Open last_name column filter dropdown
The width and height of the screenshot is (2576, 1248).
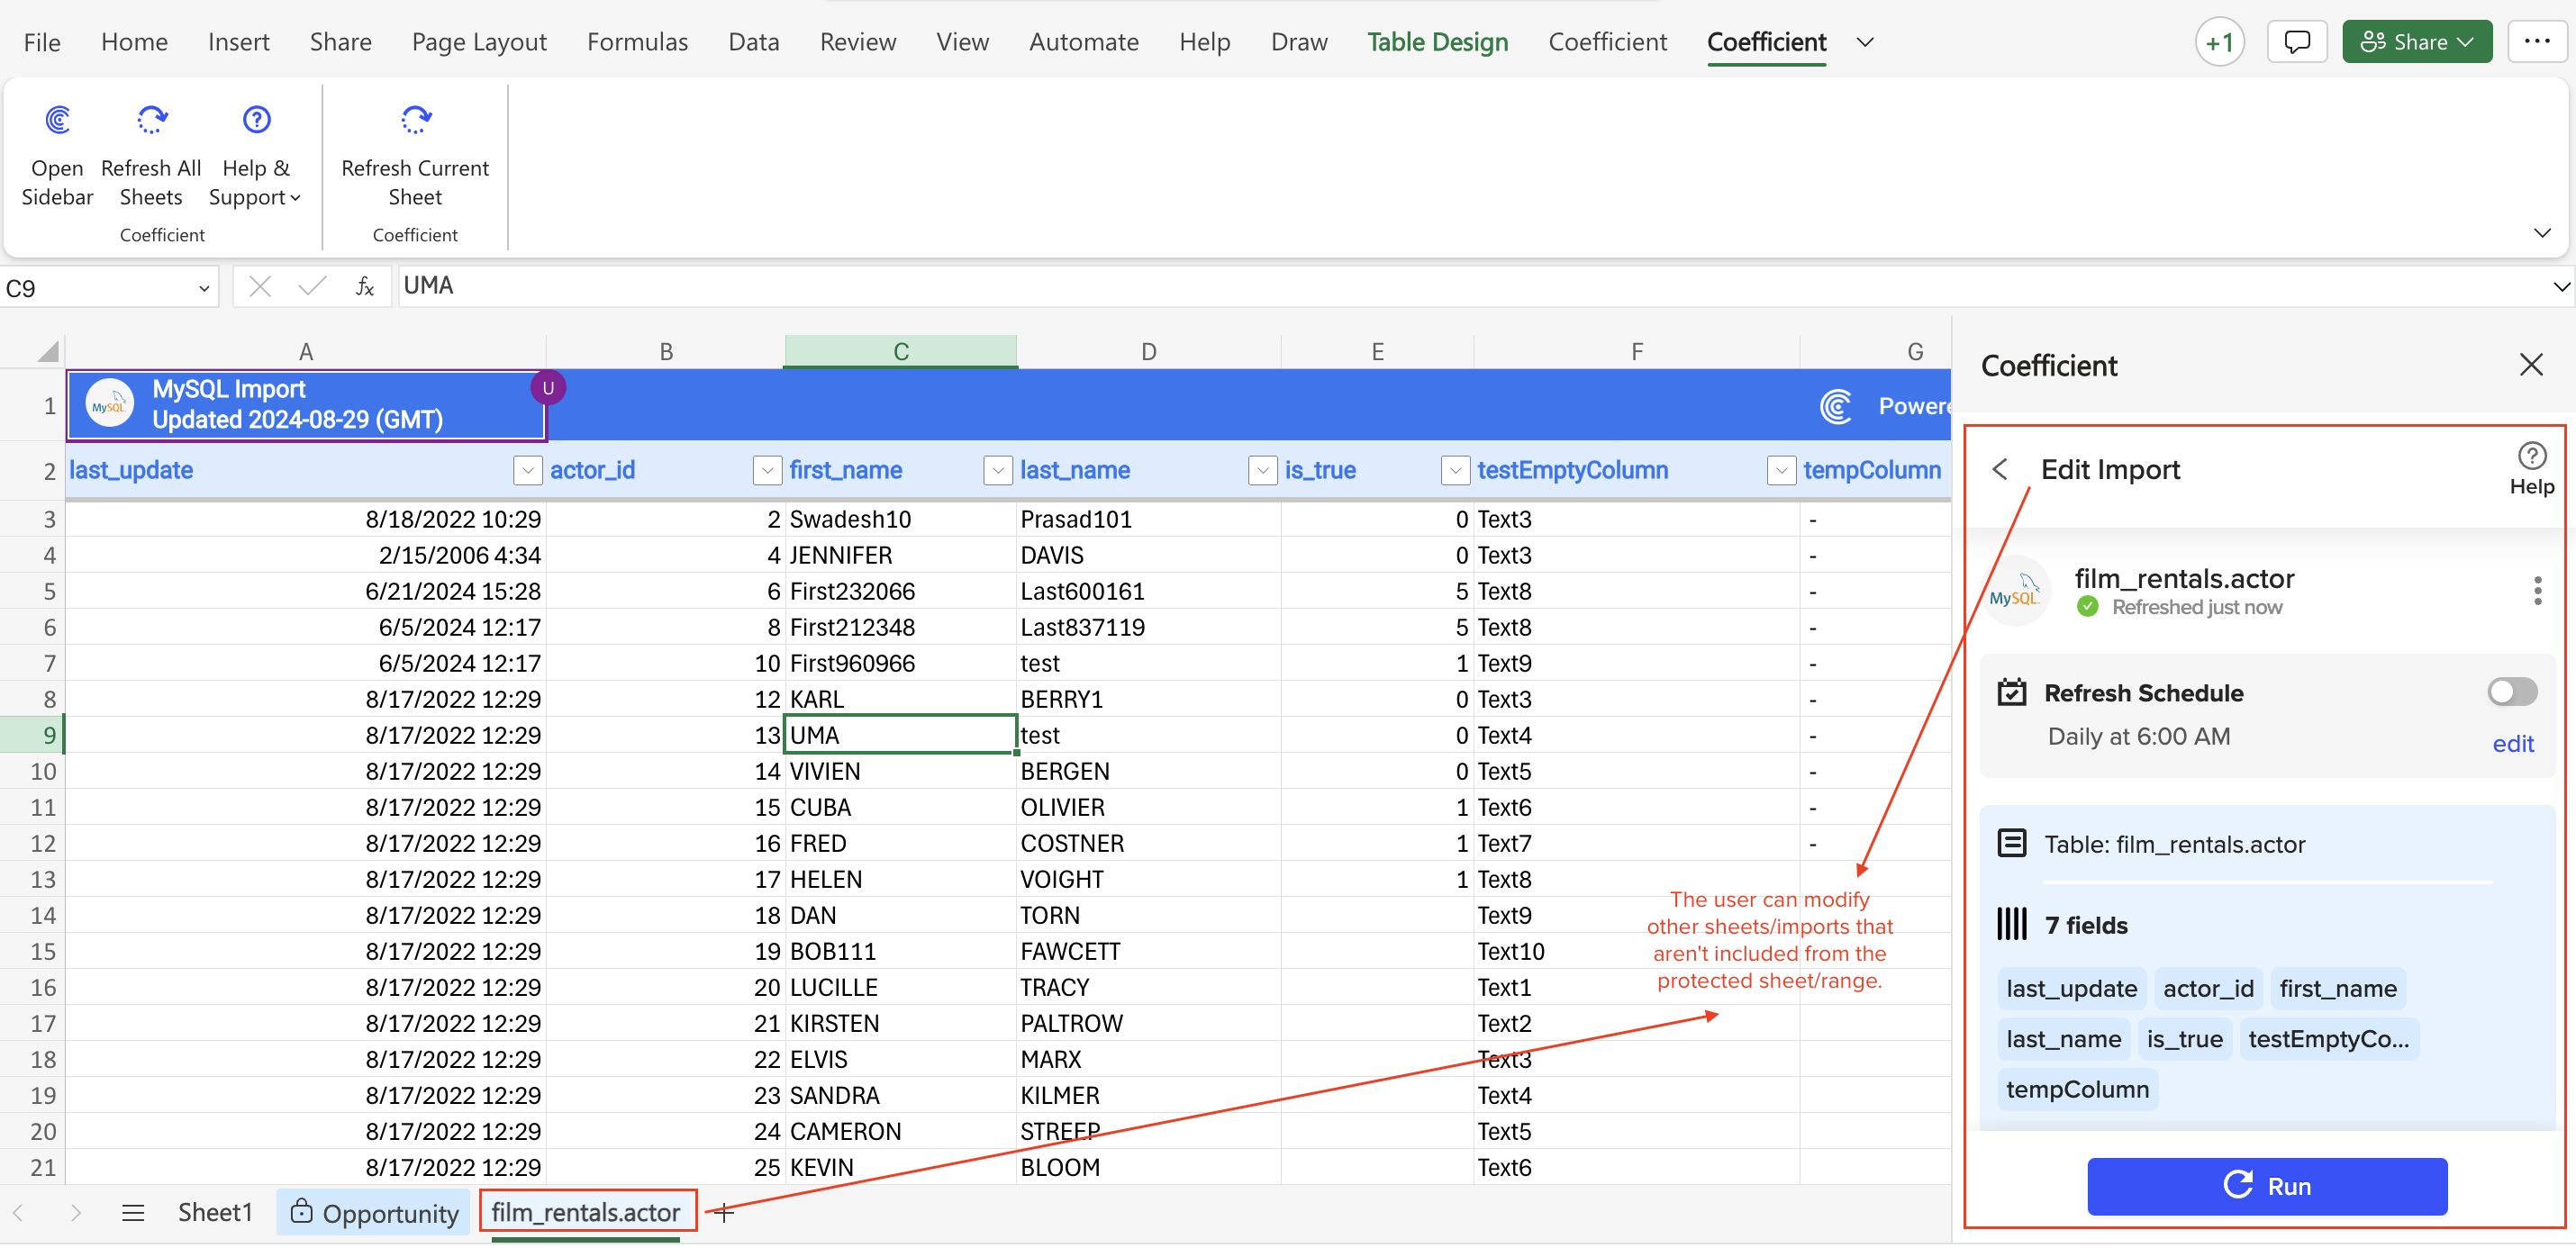click(1263, 470)
